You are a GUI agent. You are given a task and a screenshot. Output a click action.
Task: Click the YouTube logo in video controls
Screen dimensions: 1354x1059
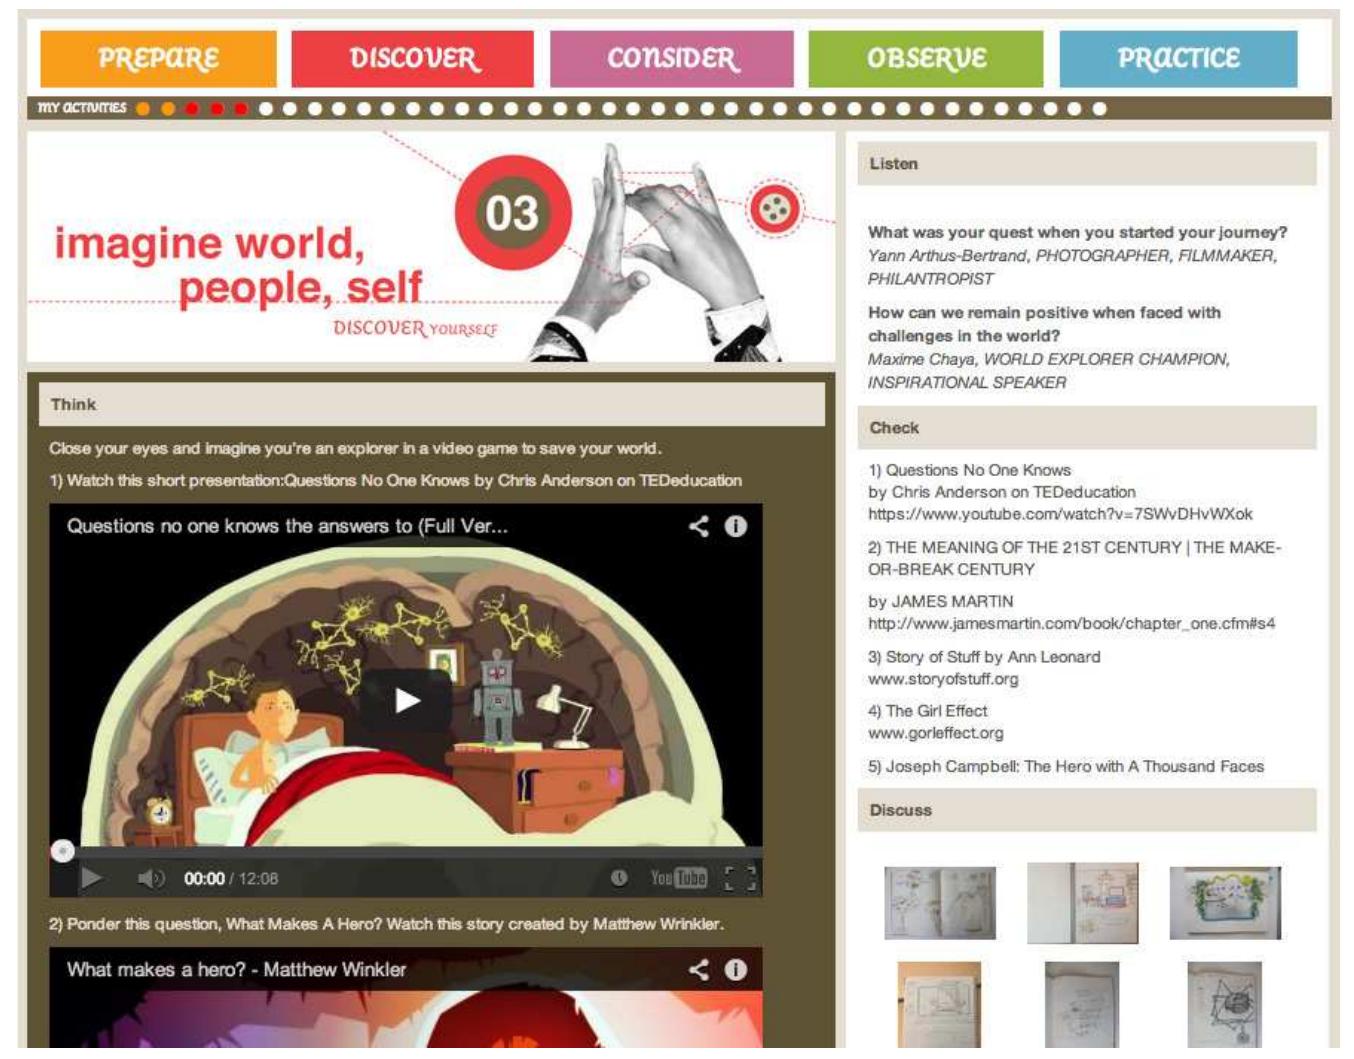(679, 878)
